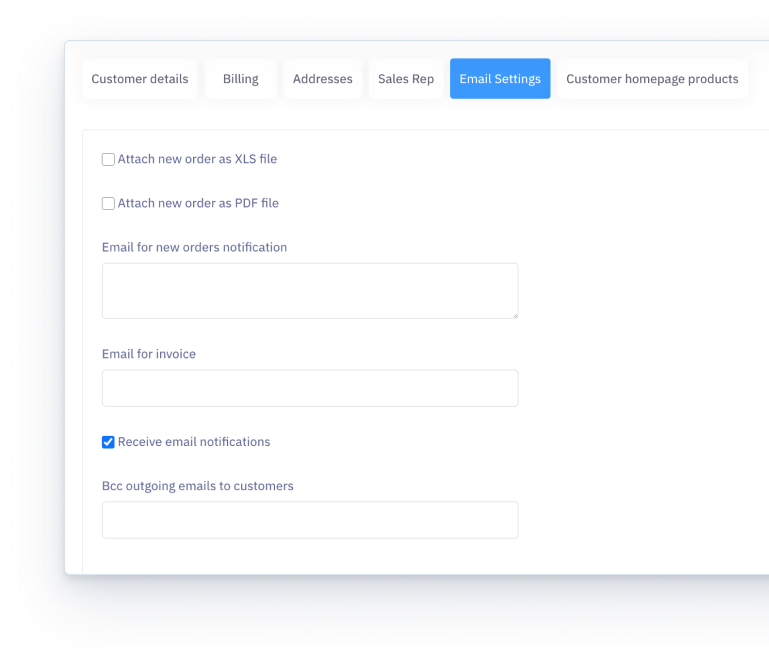This screenshot has width=769, height=664.
Task: Click the 'Attach new order as XLS file' label
Action: point(197,159)
